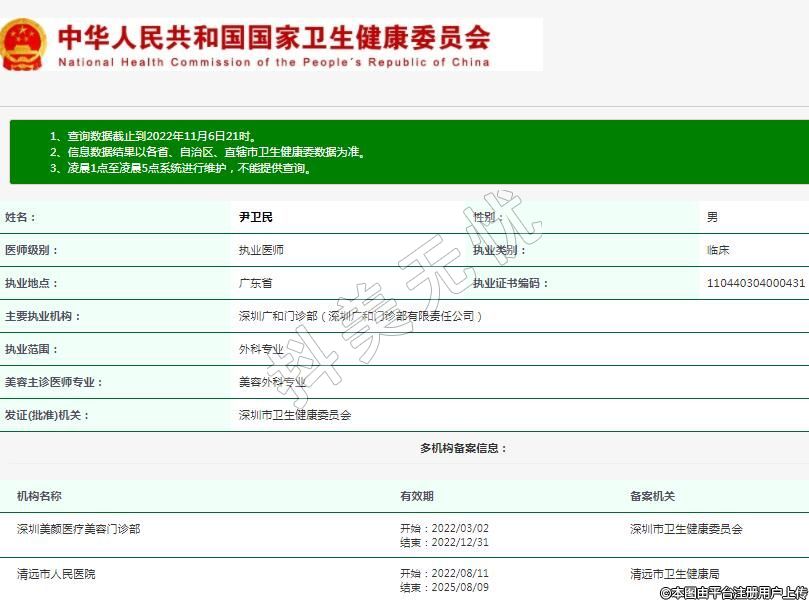The image size is (809, 600).
Task: Select the 清远市人民医院 row entry
Action: [56, 574]
